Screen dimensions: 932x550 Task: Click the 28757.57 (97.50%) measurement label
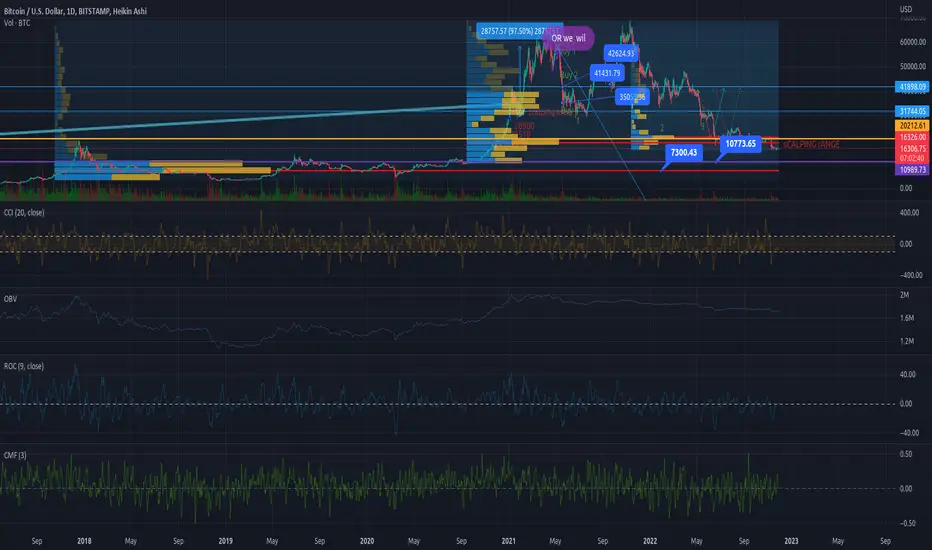(x=519, y=31)
